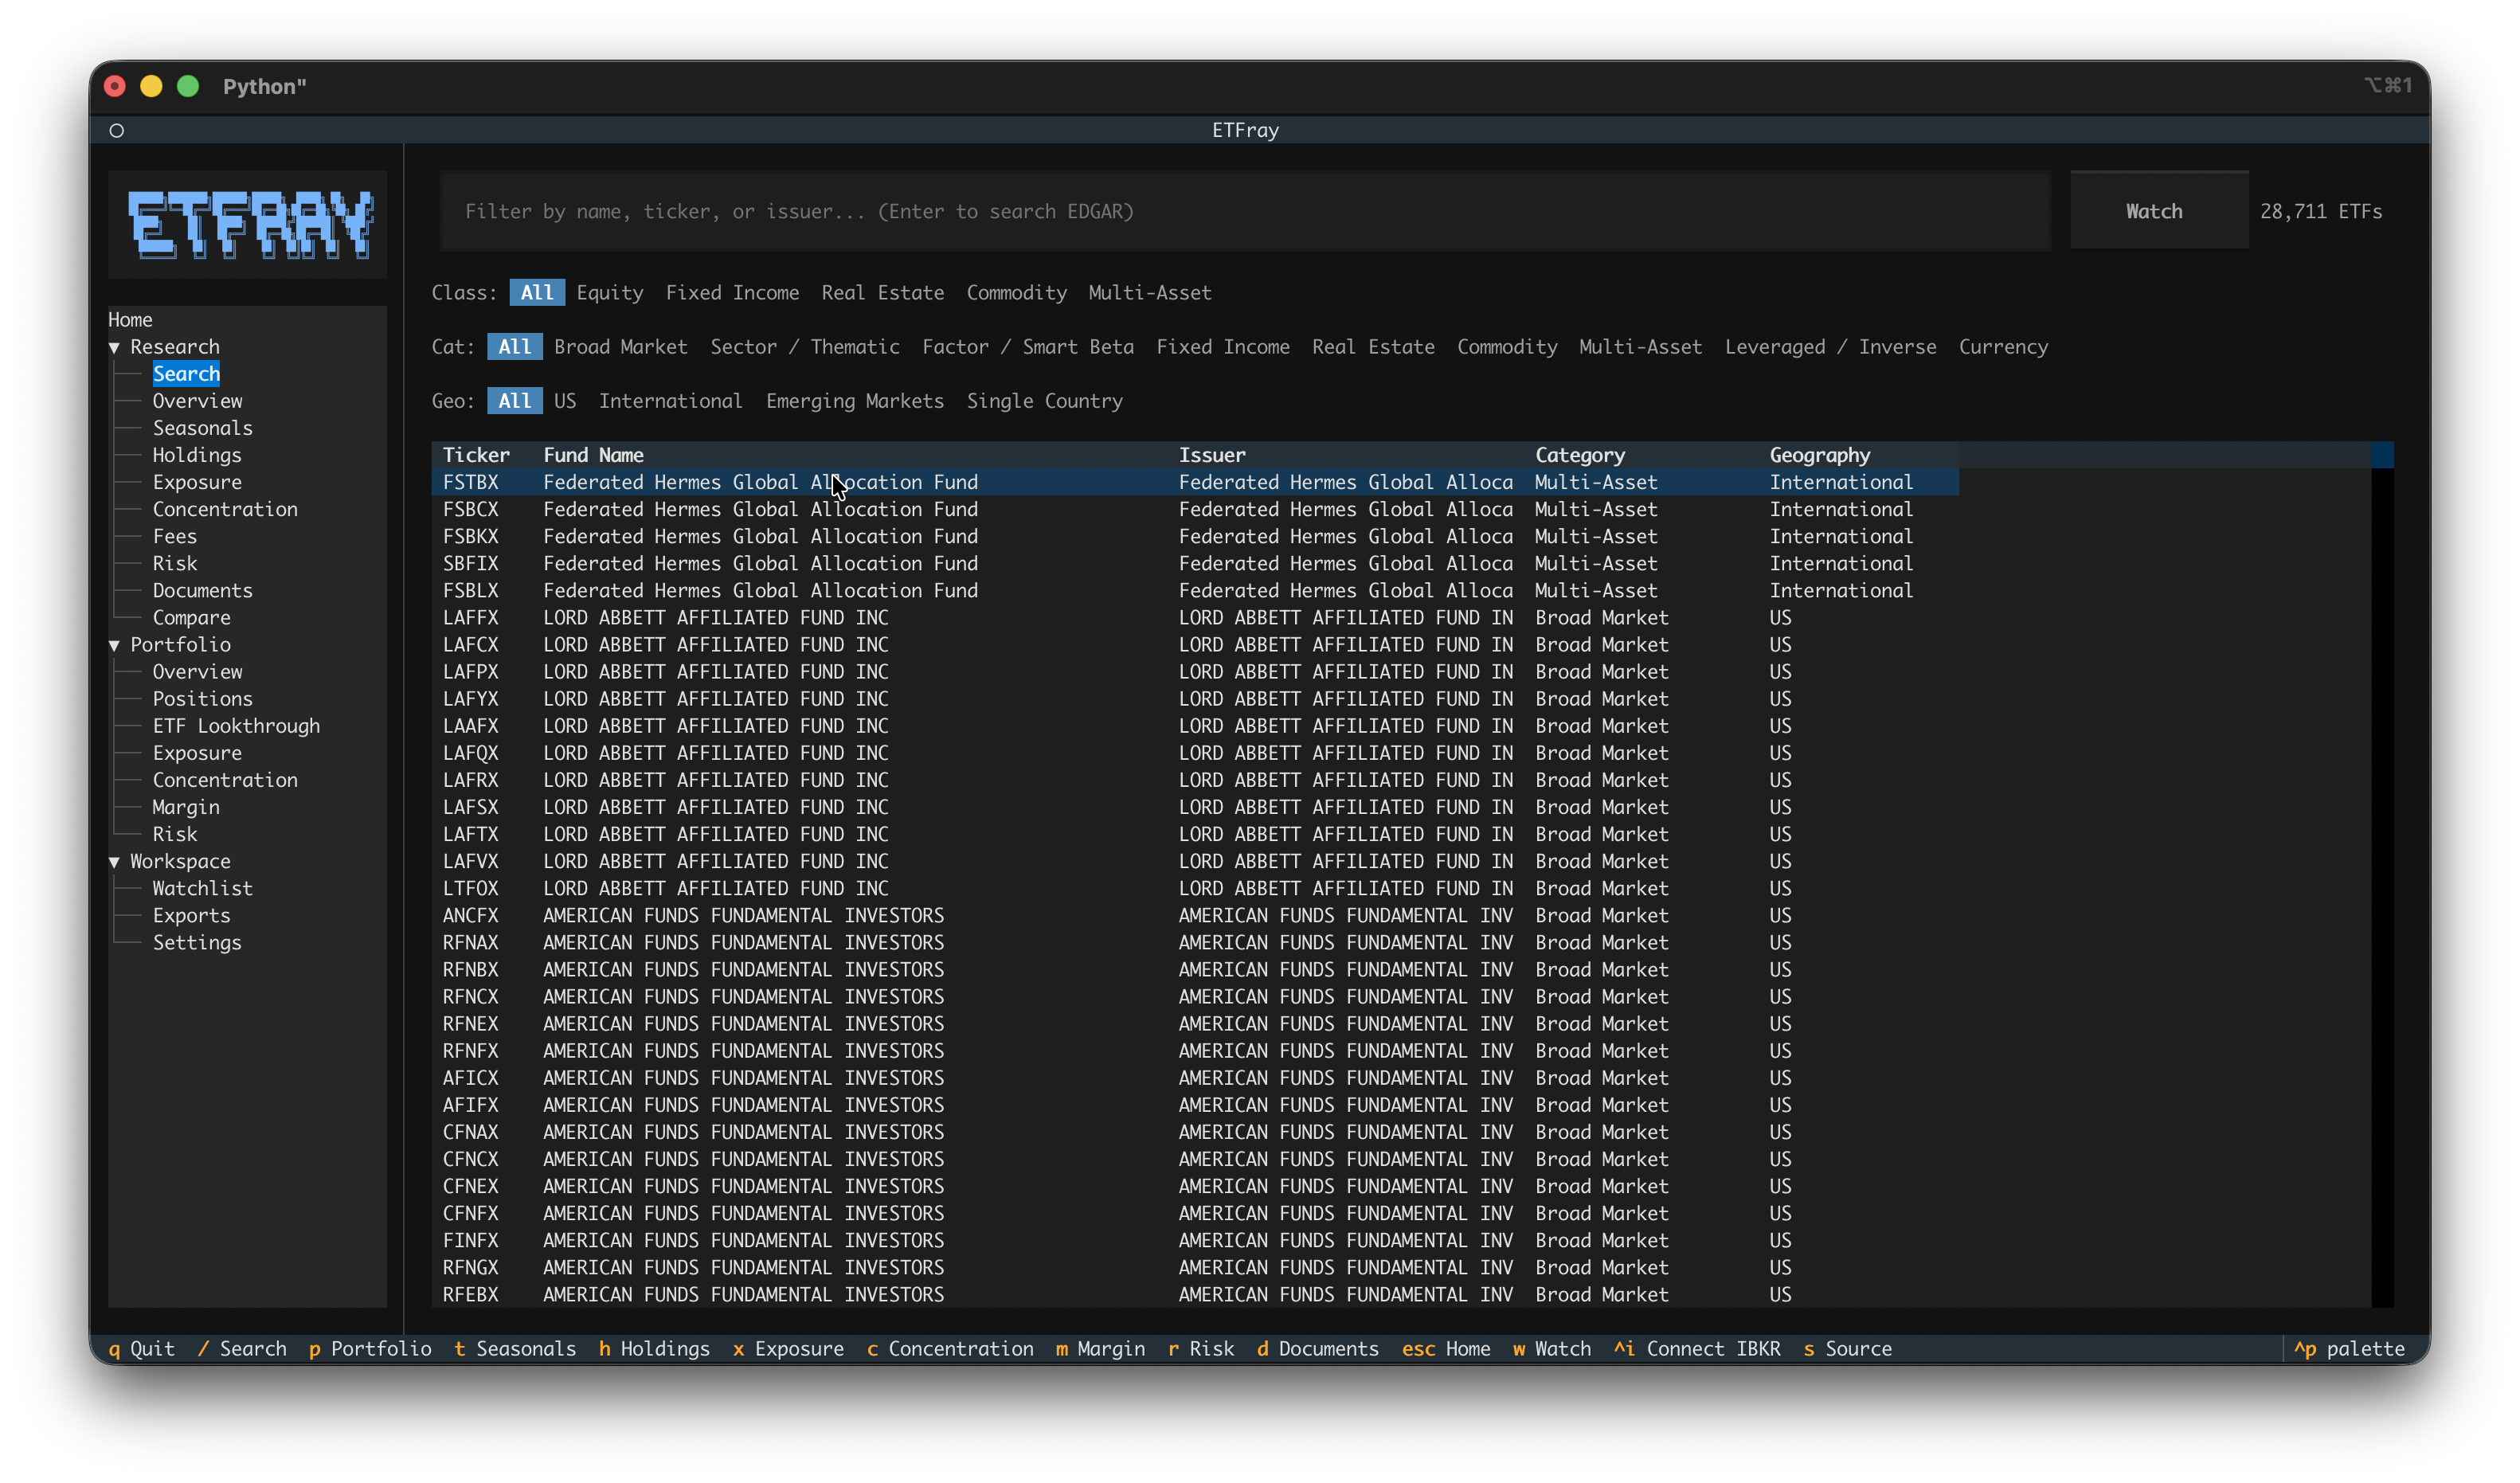Click the ETFRAY logo
Image resolution: width=2520 pixels, height=1483 pixels.
click(250, 225)
